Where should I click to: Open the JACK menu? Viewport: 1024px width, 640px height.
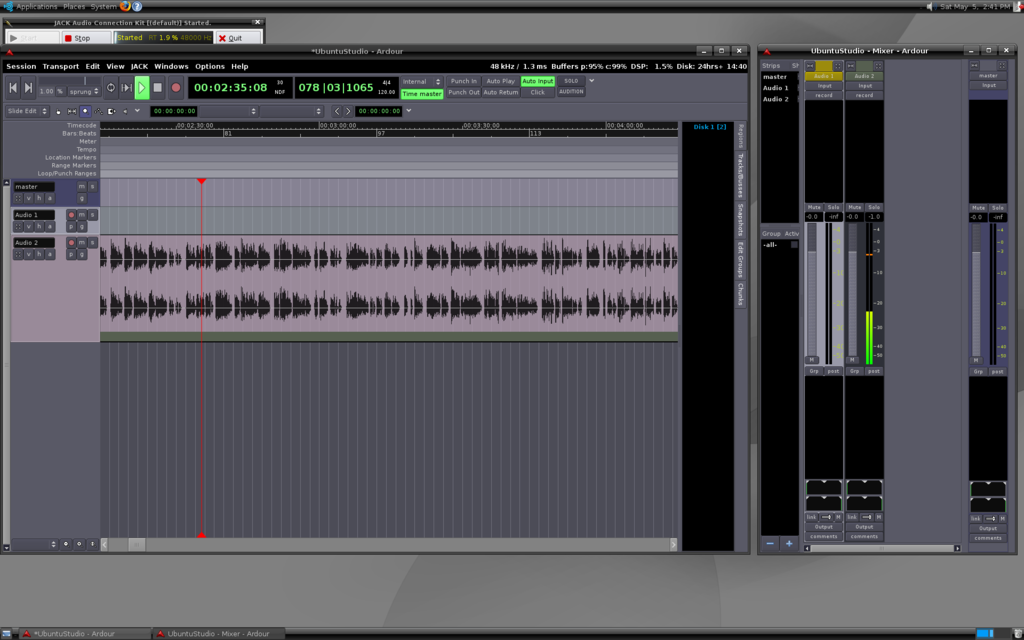point(139,66)
